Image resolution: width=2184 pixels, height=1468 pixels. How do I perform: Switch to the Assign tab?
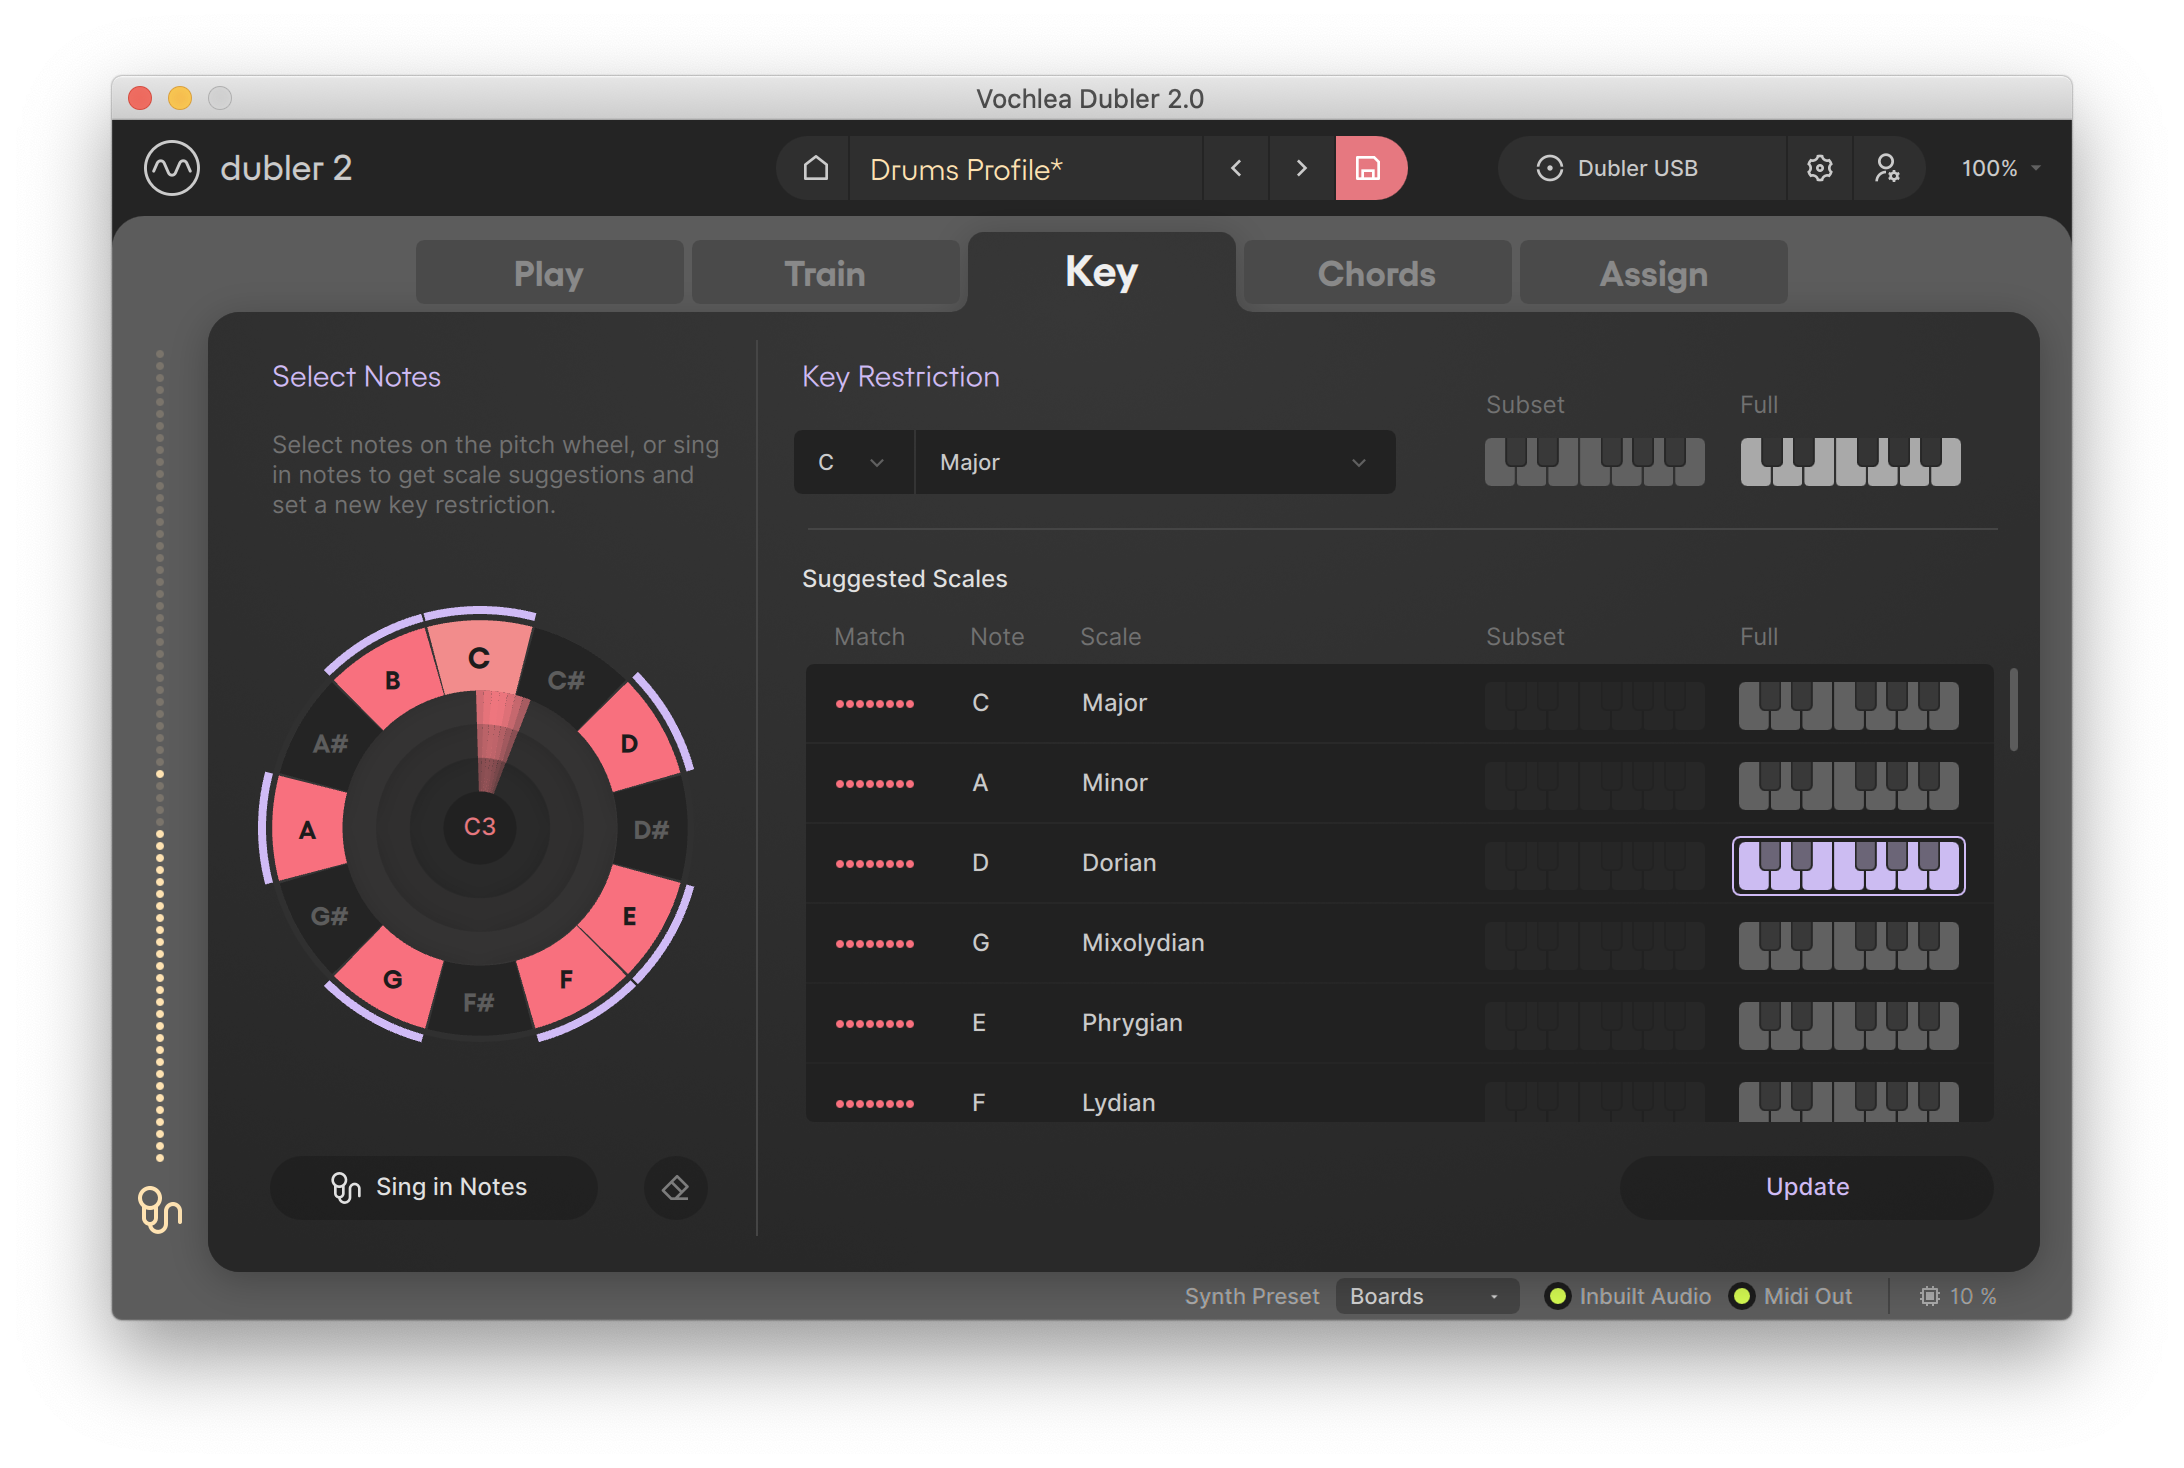1653,273
